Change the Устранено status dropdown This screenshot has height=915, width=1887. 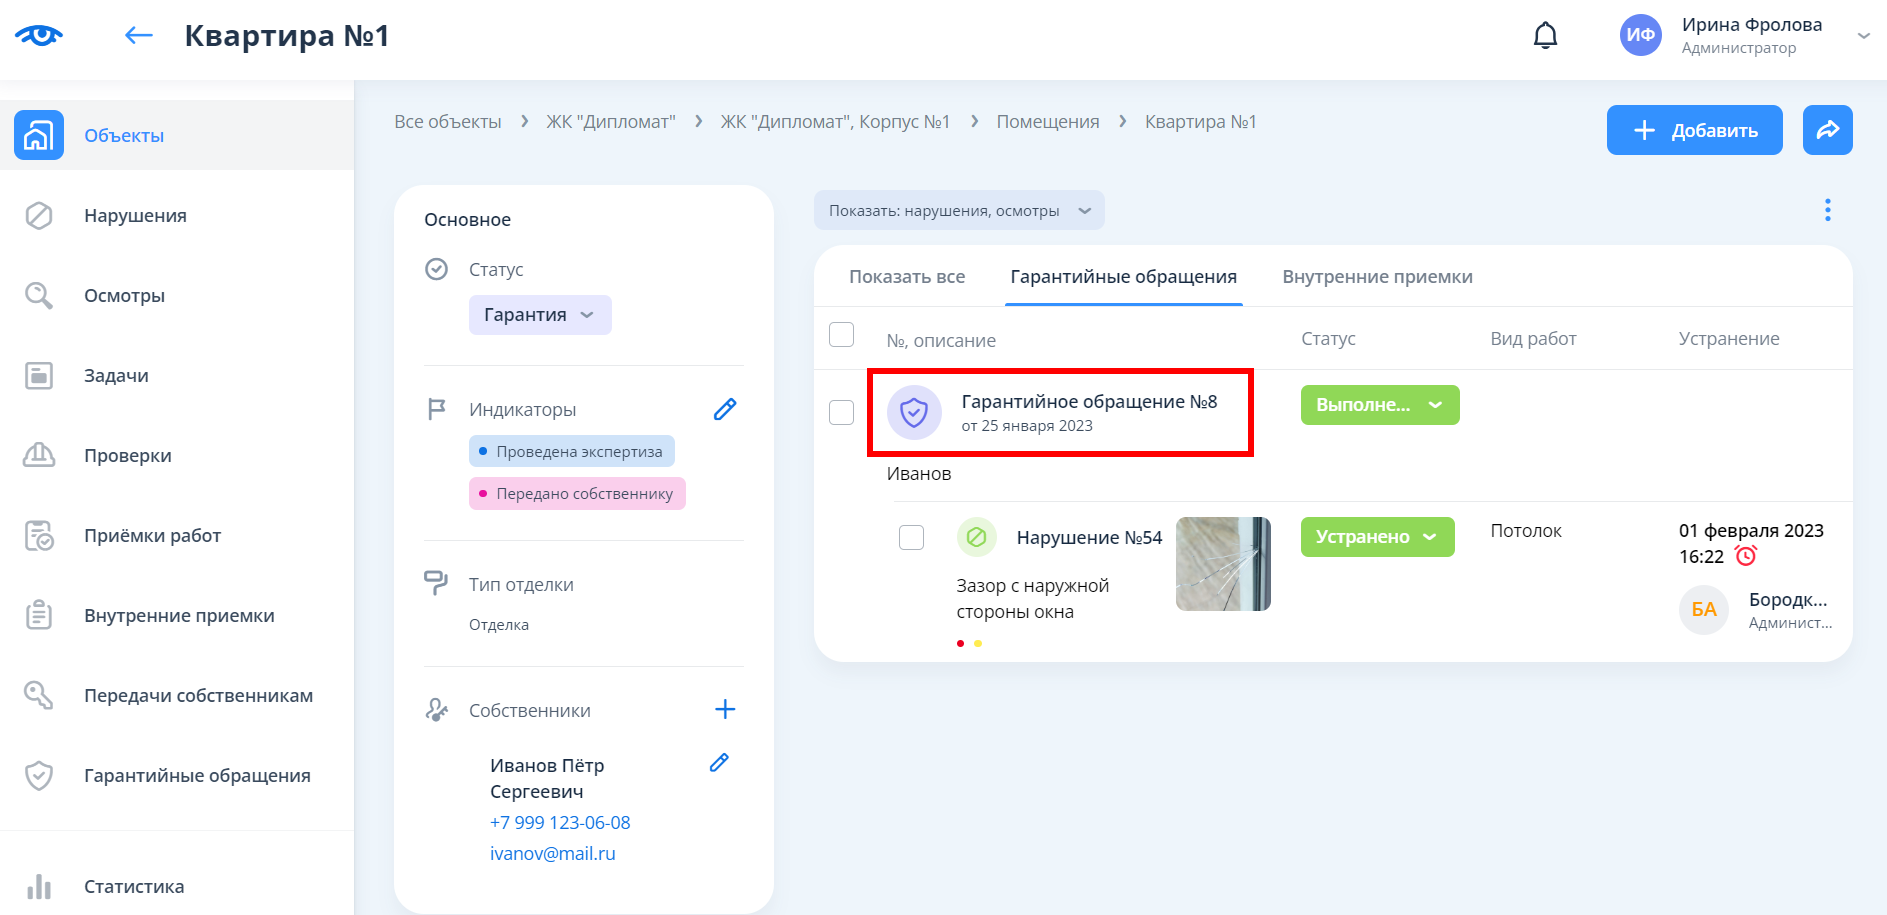pyautogui.click(x=1377, y=537)
